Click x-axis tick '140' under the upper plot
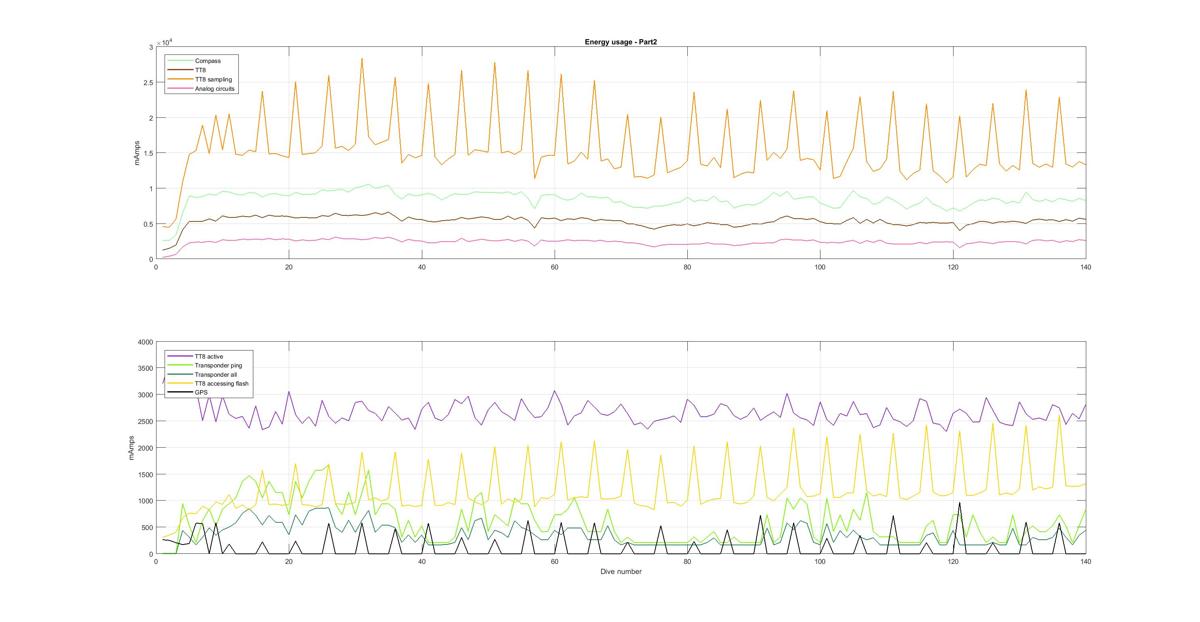This screenshot has height=622, width=1200. tap(1085, 267)
